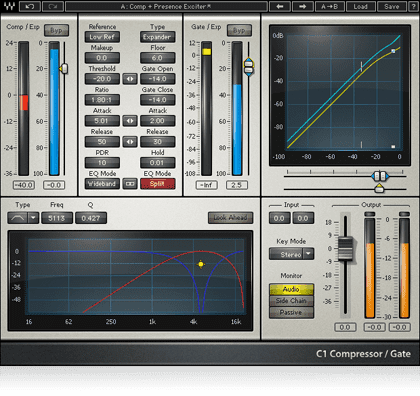This screenshot has width=420, height=396.
Task: Toggle the Comp/Exp Byp bypass button
Action: coord(56,31)
